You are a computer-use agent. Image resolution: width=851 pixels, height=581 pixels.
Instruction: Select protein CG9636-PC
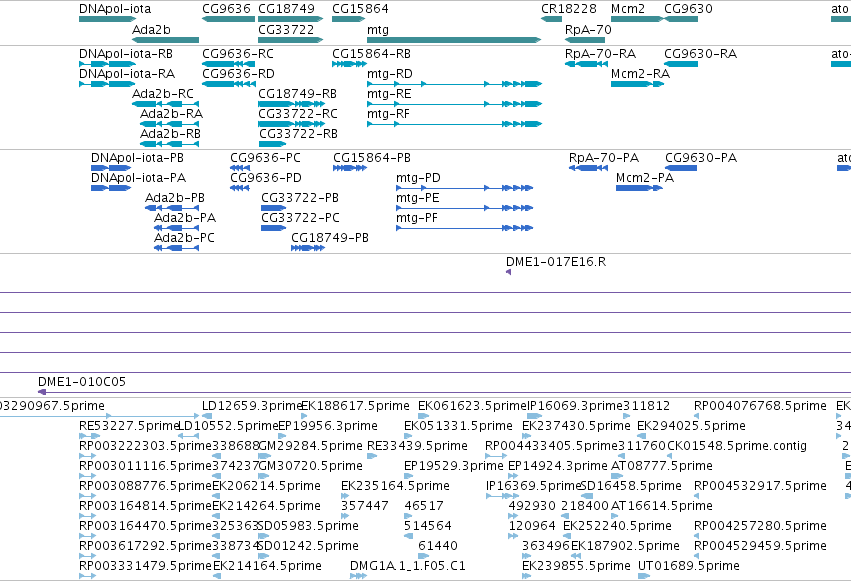240,168
